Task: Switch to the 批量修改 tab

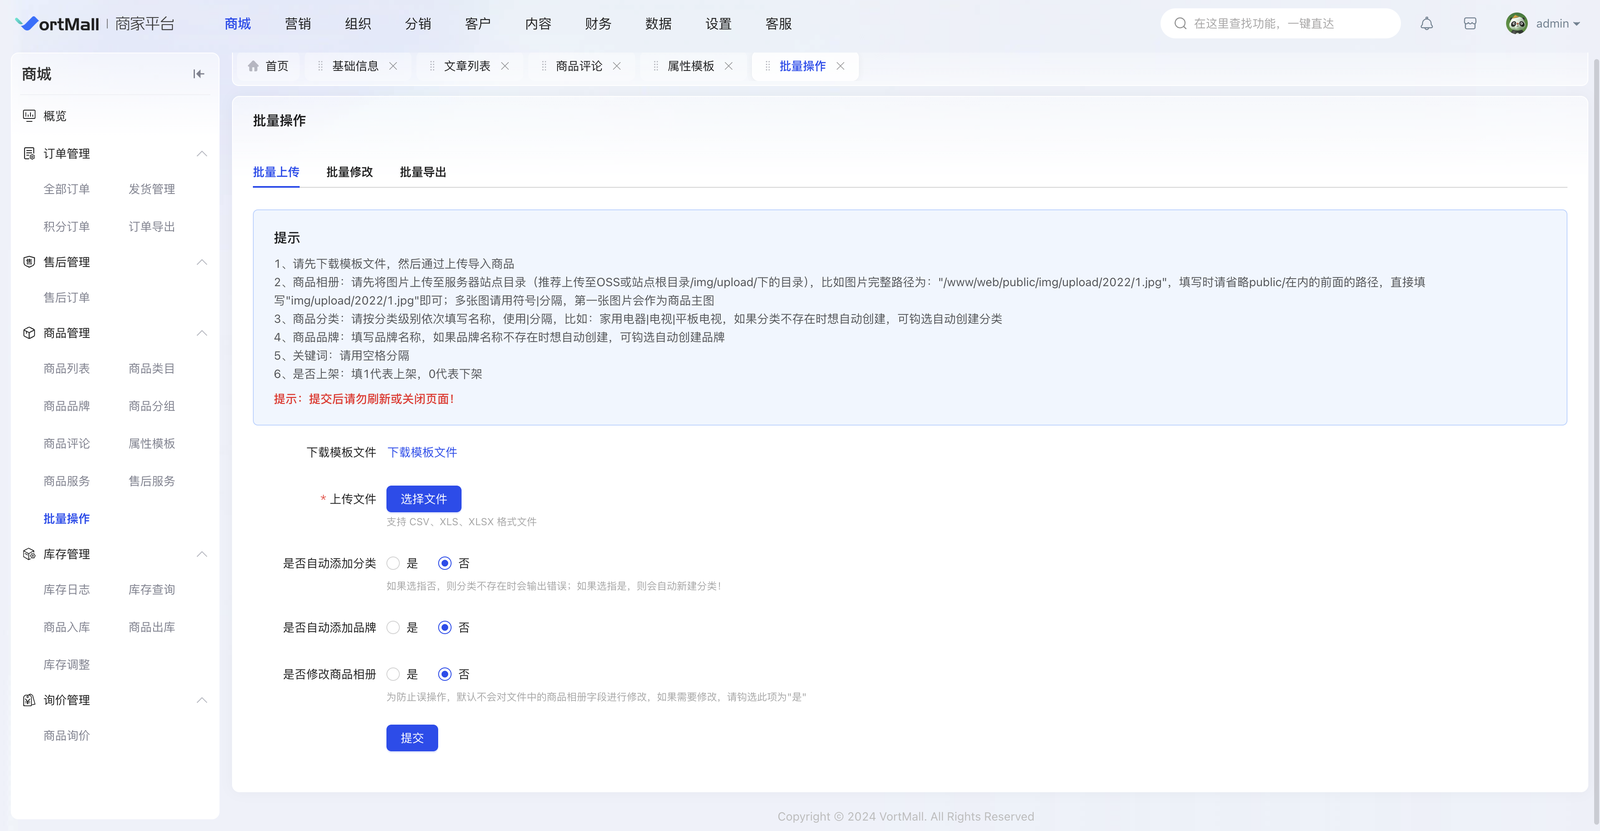Action: point(349,172)
